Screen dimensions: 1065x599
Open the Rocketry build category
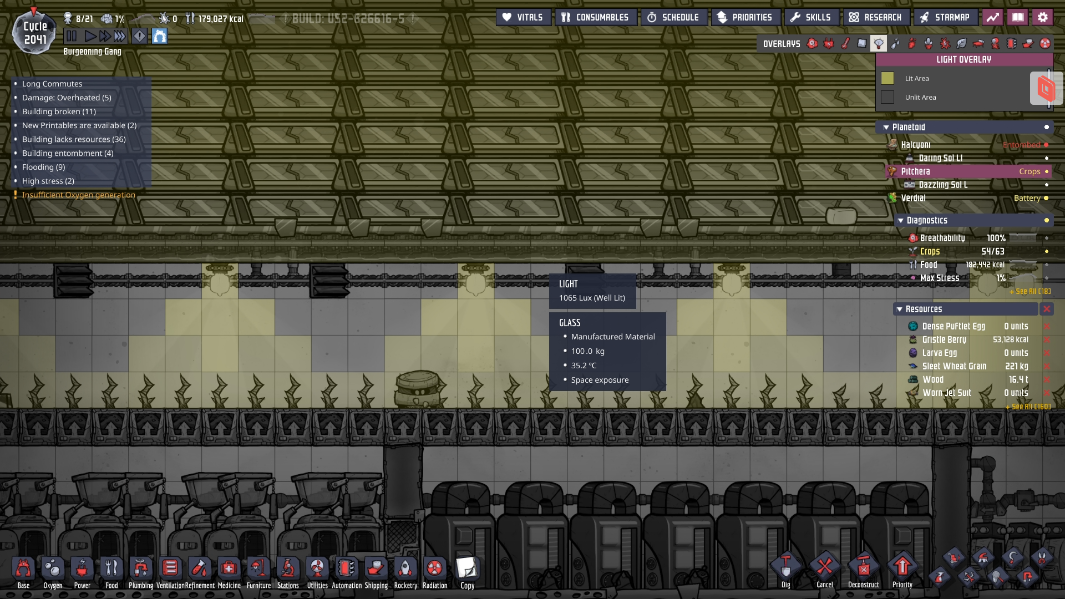(x=403, y=570)
